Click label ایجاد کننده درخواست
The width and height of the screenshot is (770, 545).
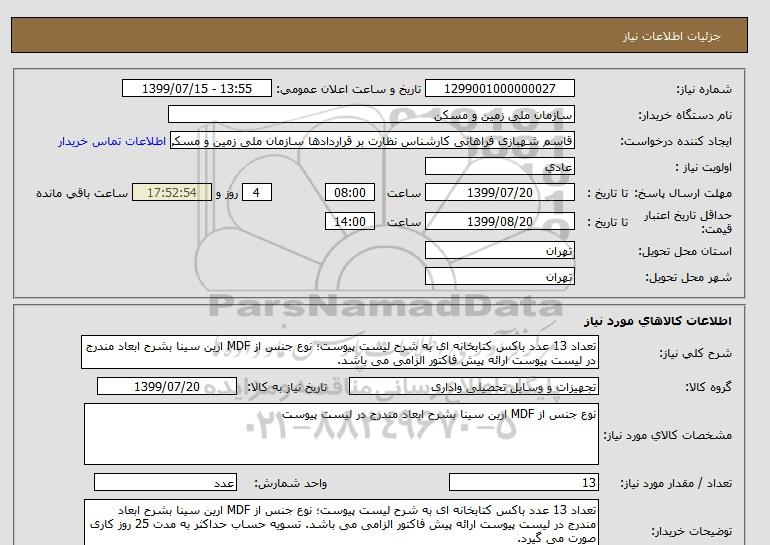pos(676,141)
